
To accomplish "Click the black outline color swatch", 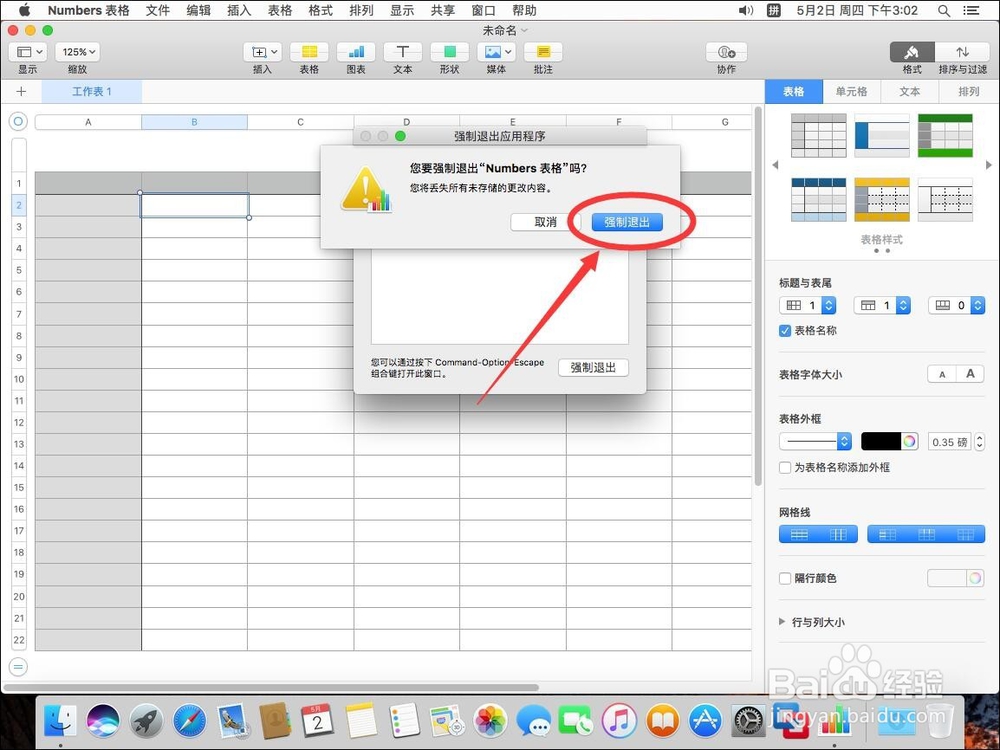I will click(881, 441).
